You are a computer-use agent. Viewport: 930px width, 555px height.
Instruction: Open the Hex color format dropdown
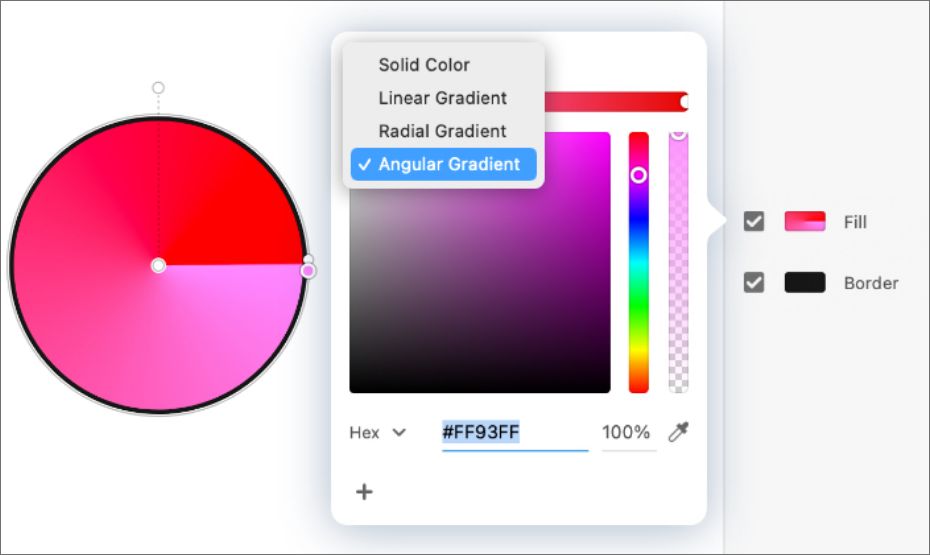tap(378, 433)
